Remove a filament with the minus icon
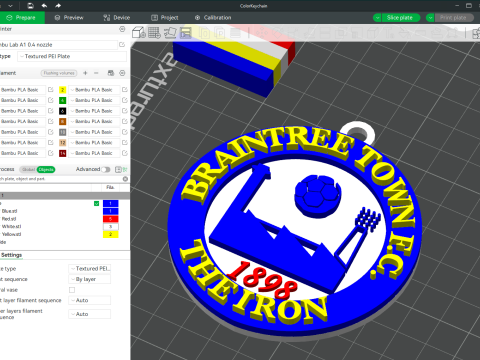 (96, 73)
